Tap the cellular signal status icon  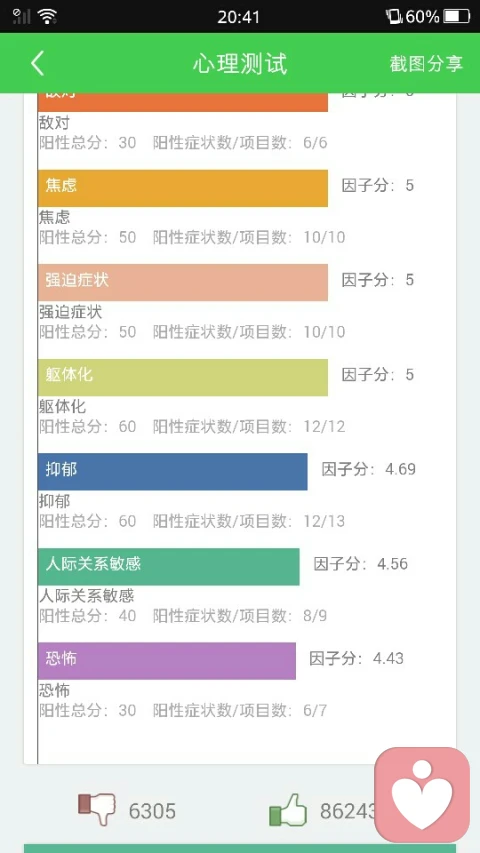[21, 16]
